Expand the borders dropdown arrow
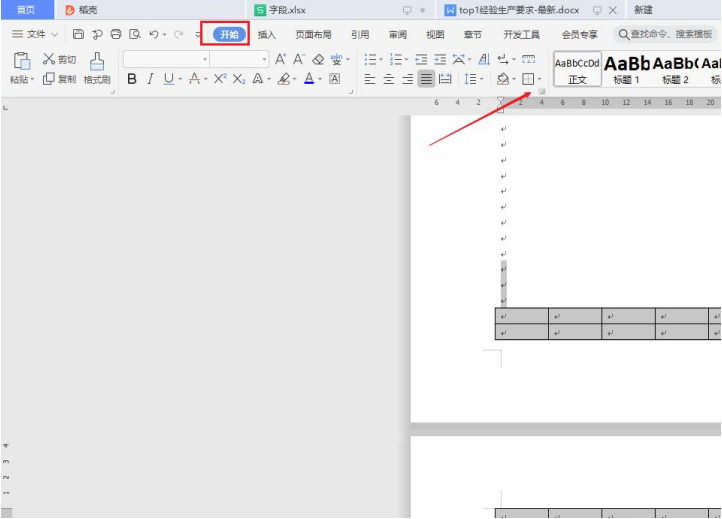The image size is (722, 519). [540, 79]
